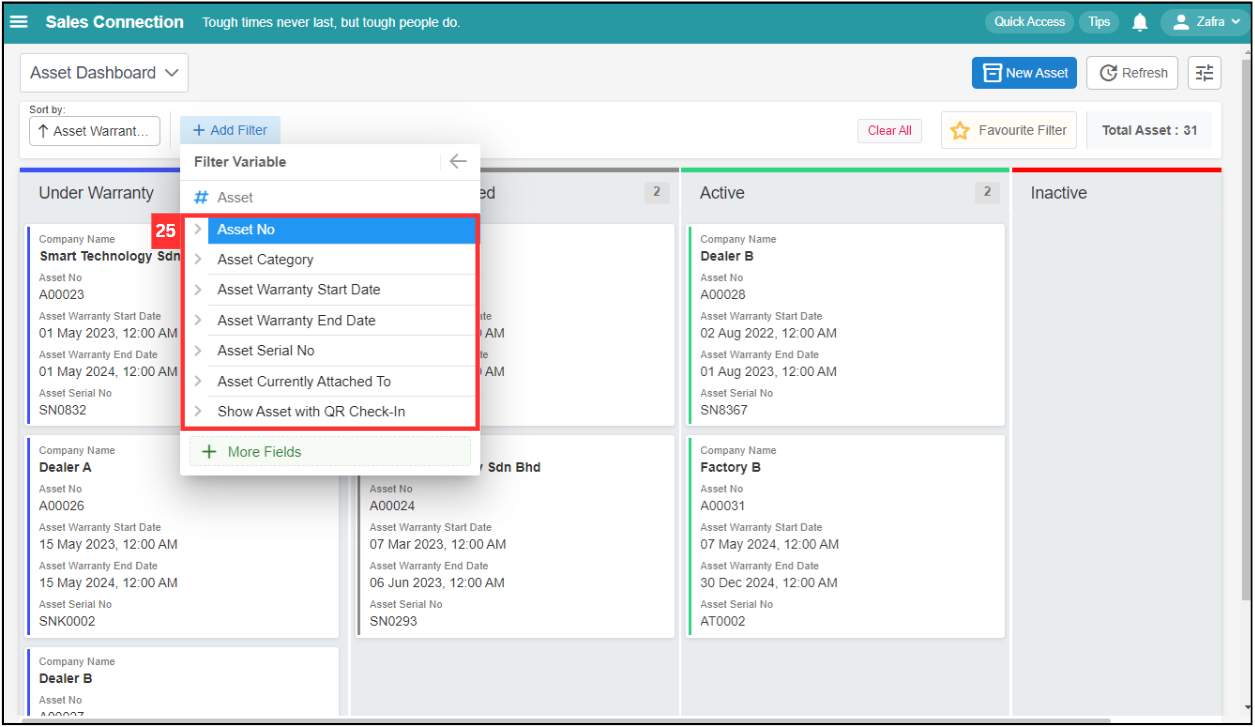Open the hamburger main menu
Image resolution: width=1255 pixels, height=727 pixels.
pyautogui.click(x=19, y=22)
